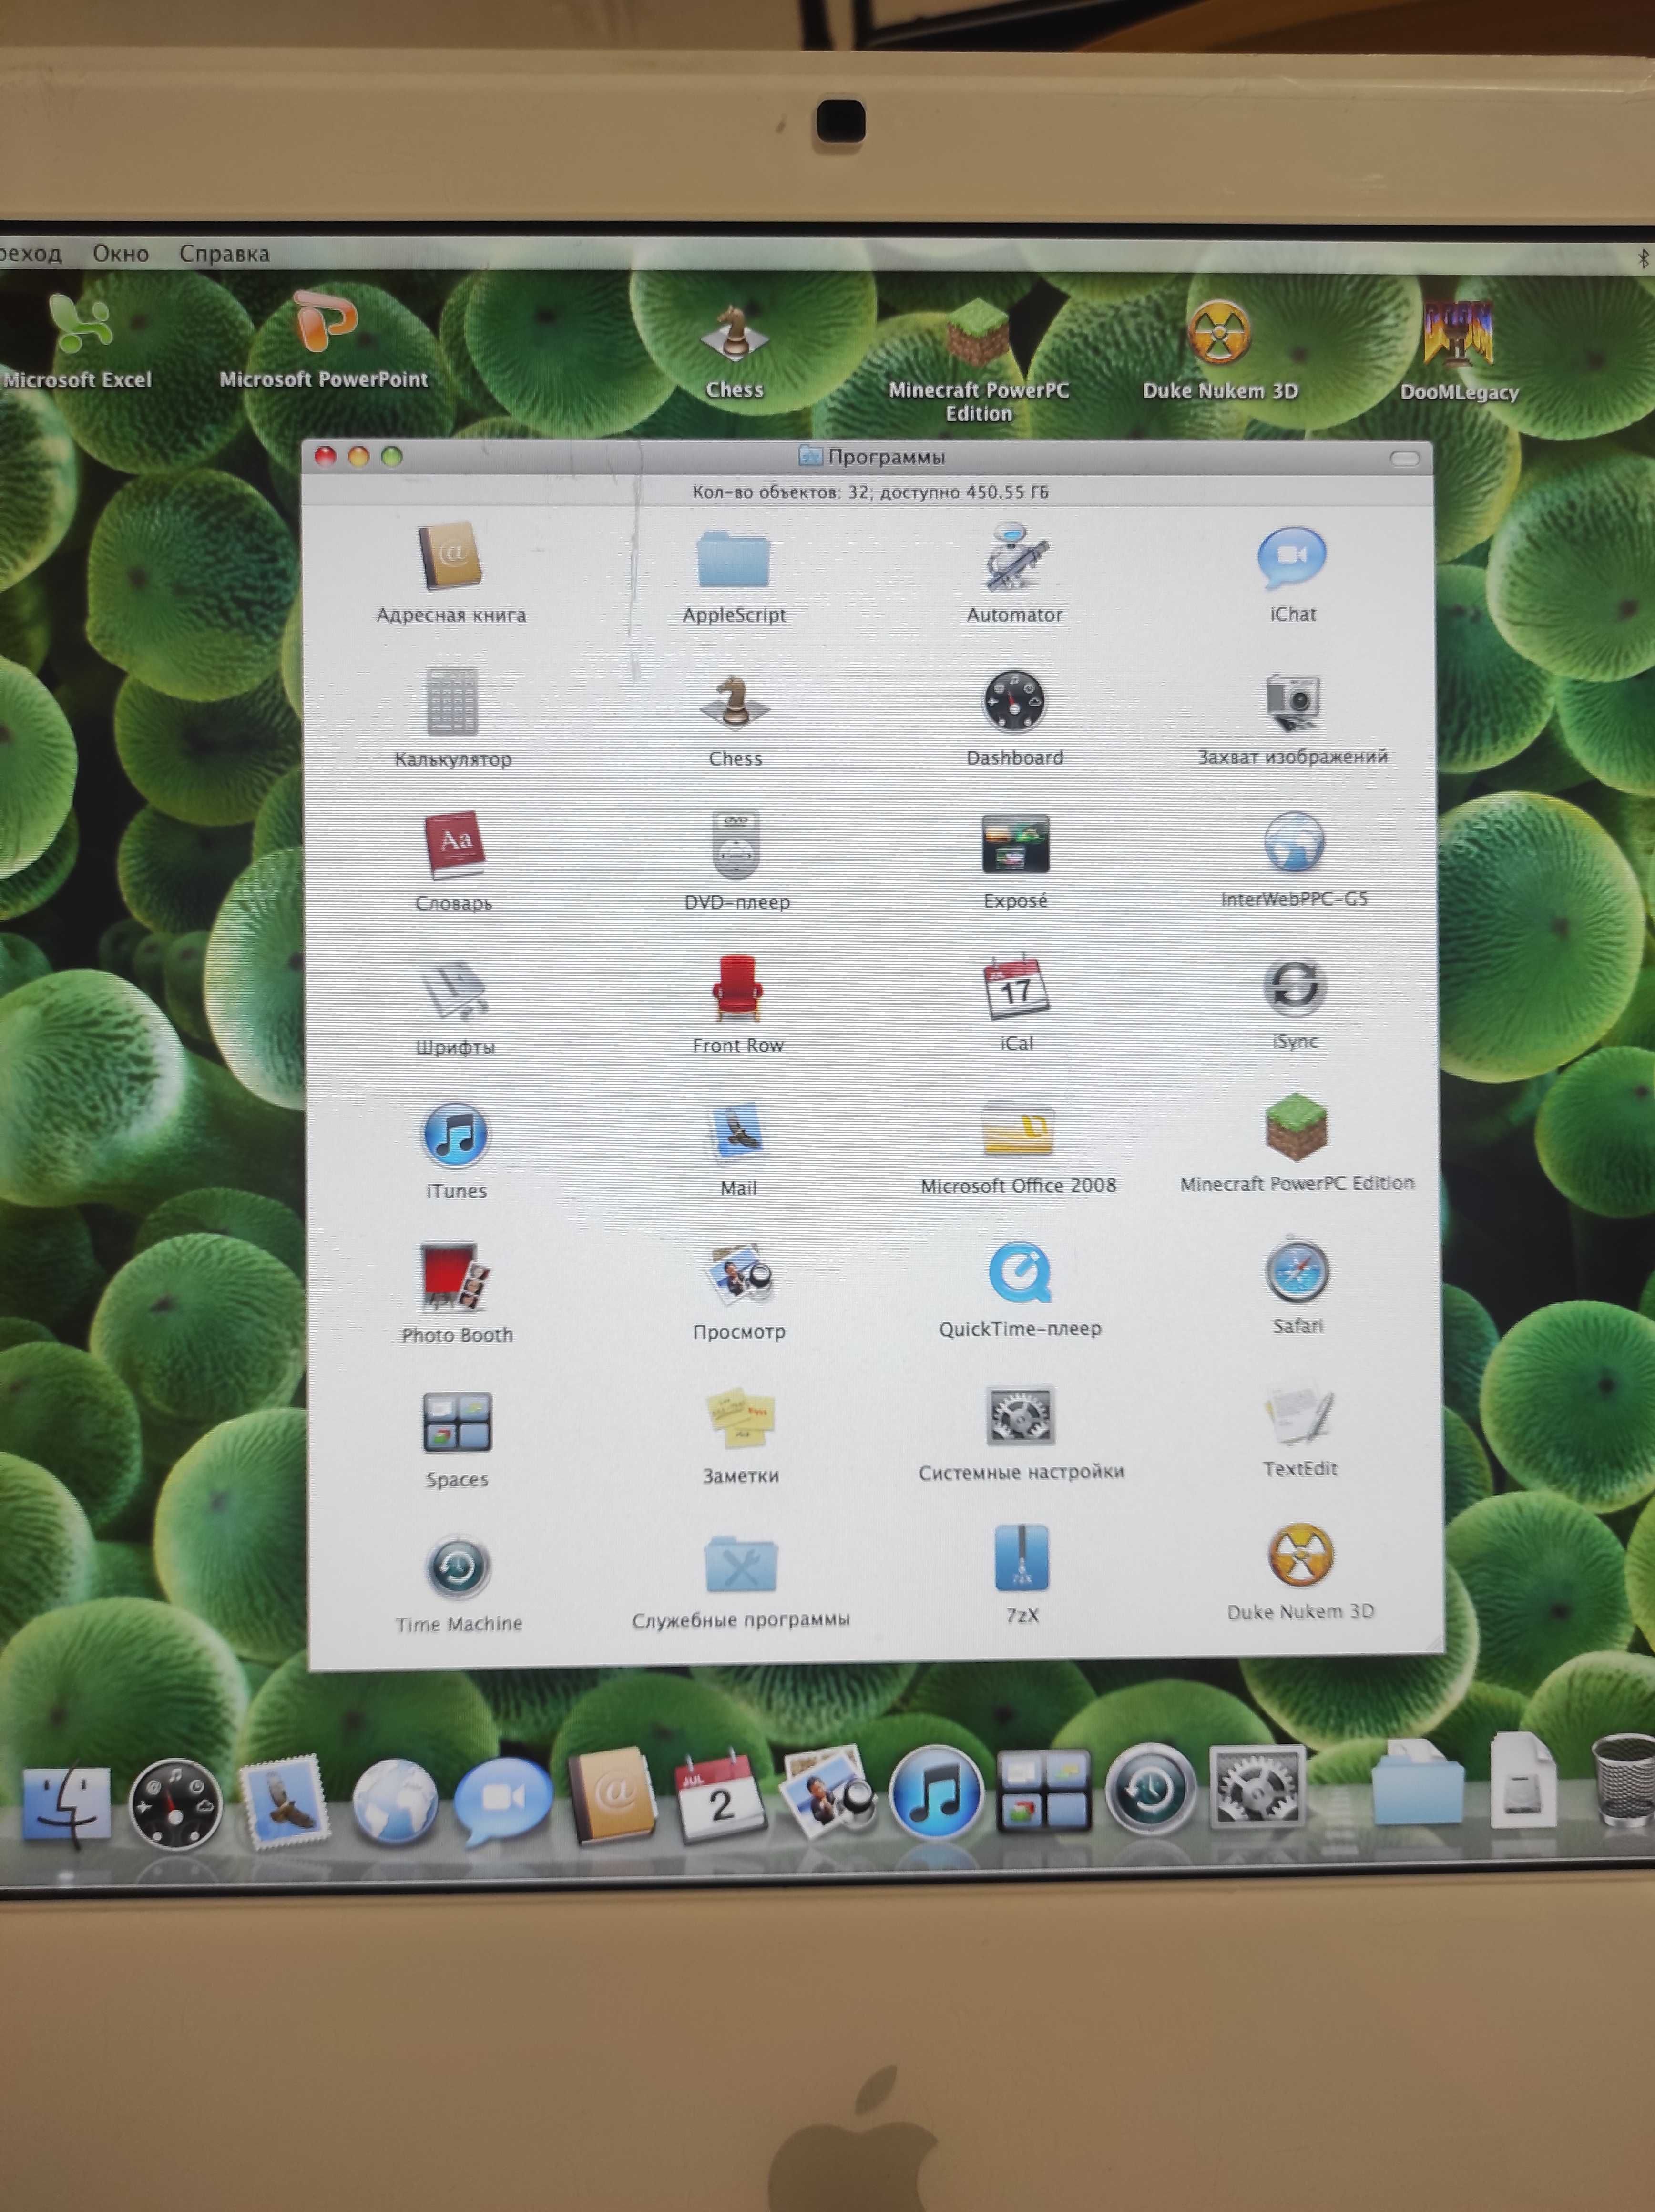This screenshot has height=2212, width=1655.
Task: Launch DVD-плеер app
Action: [737, 845]
